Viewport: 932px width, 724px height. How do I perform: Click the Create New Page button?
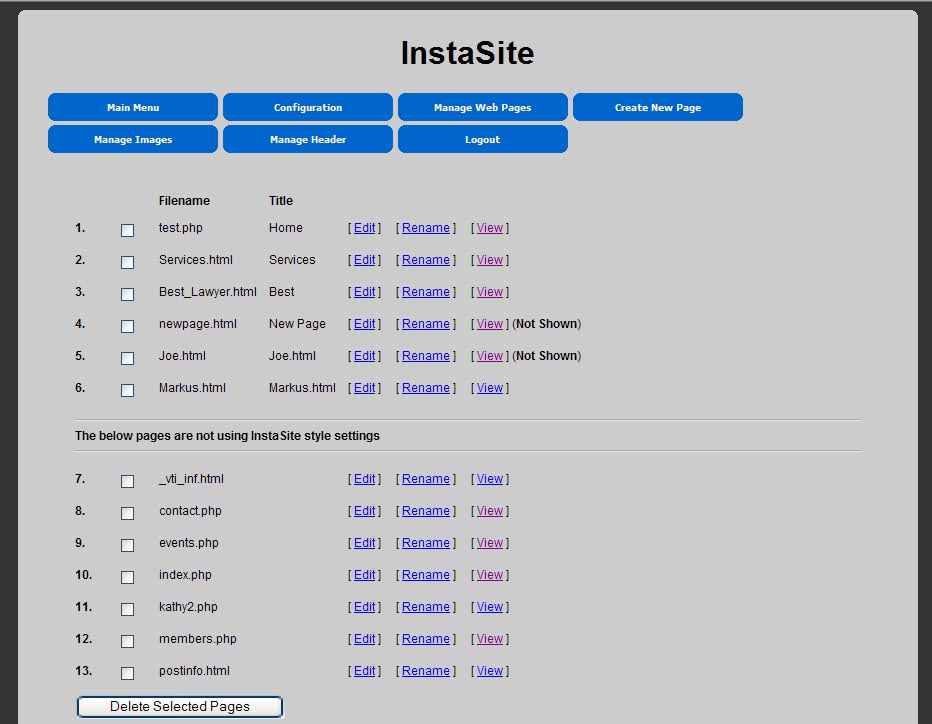pyautogui.click(x=657, y=107)
